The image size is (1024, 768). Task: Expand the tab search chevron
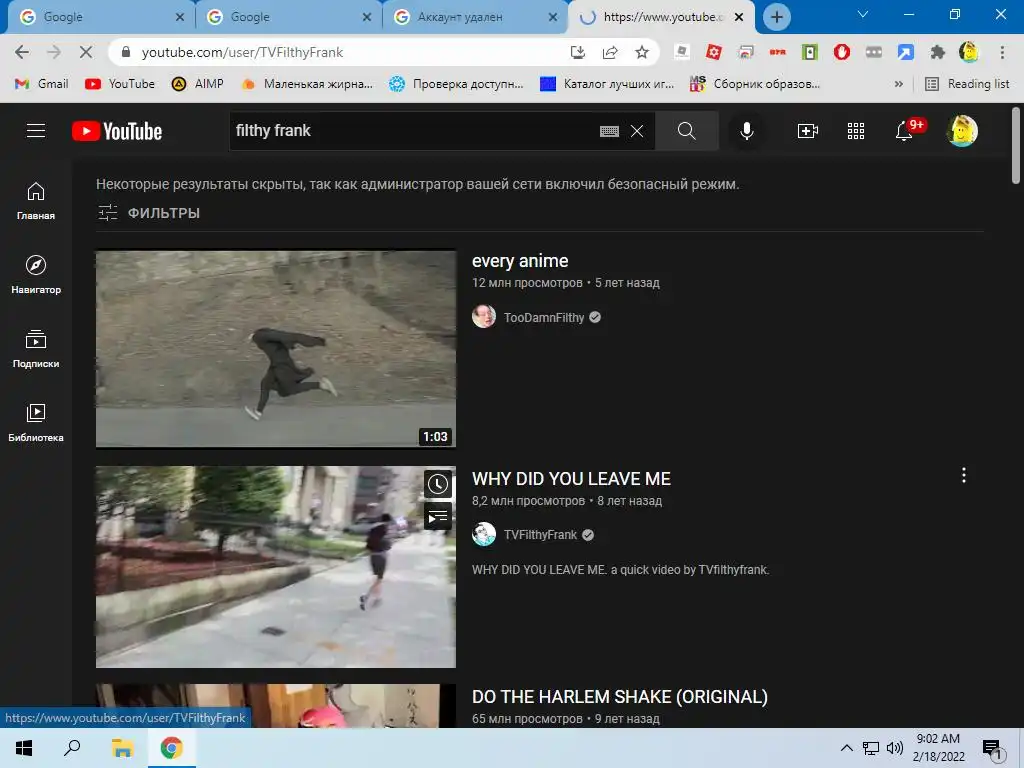[863, 14]
